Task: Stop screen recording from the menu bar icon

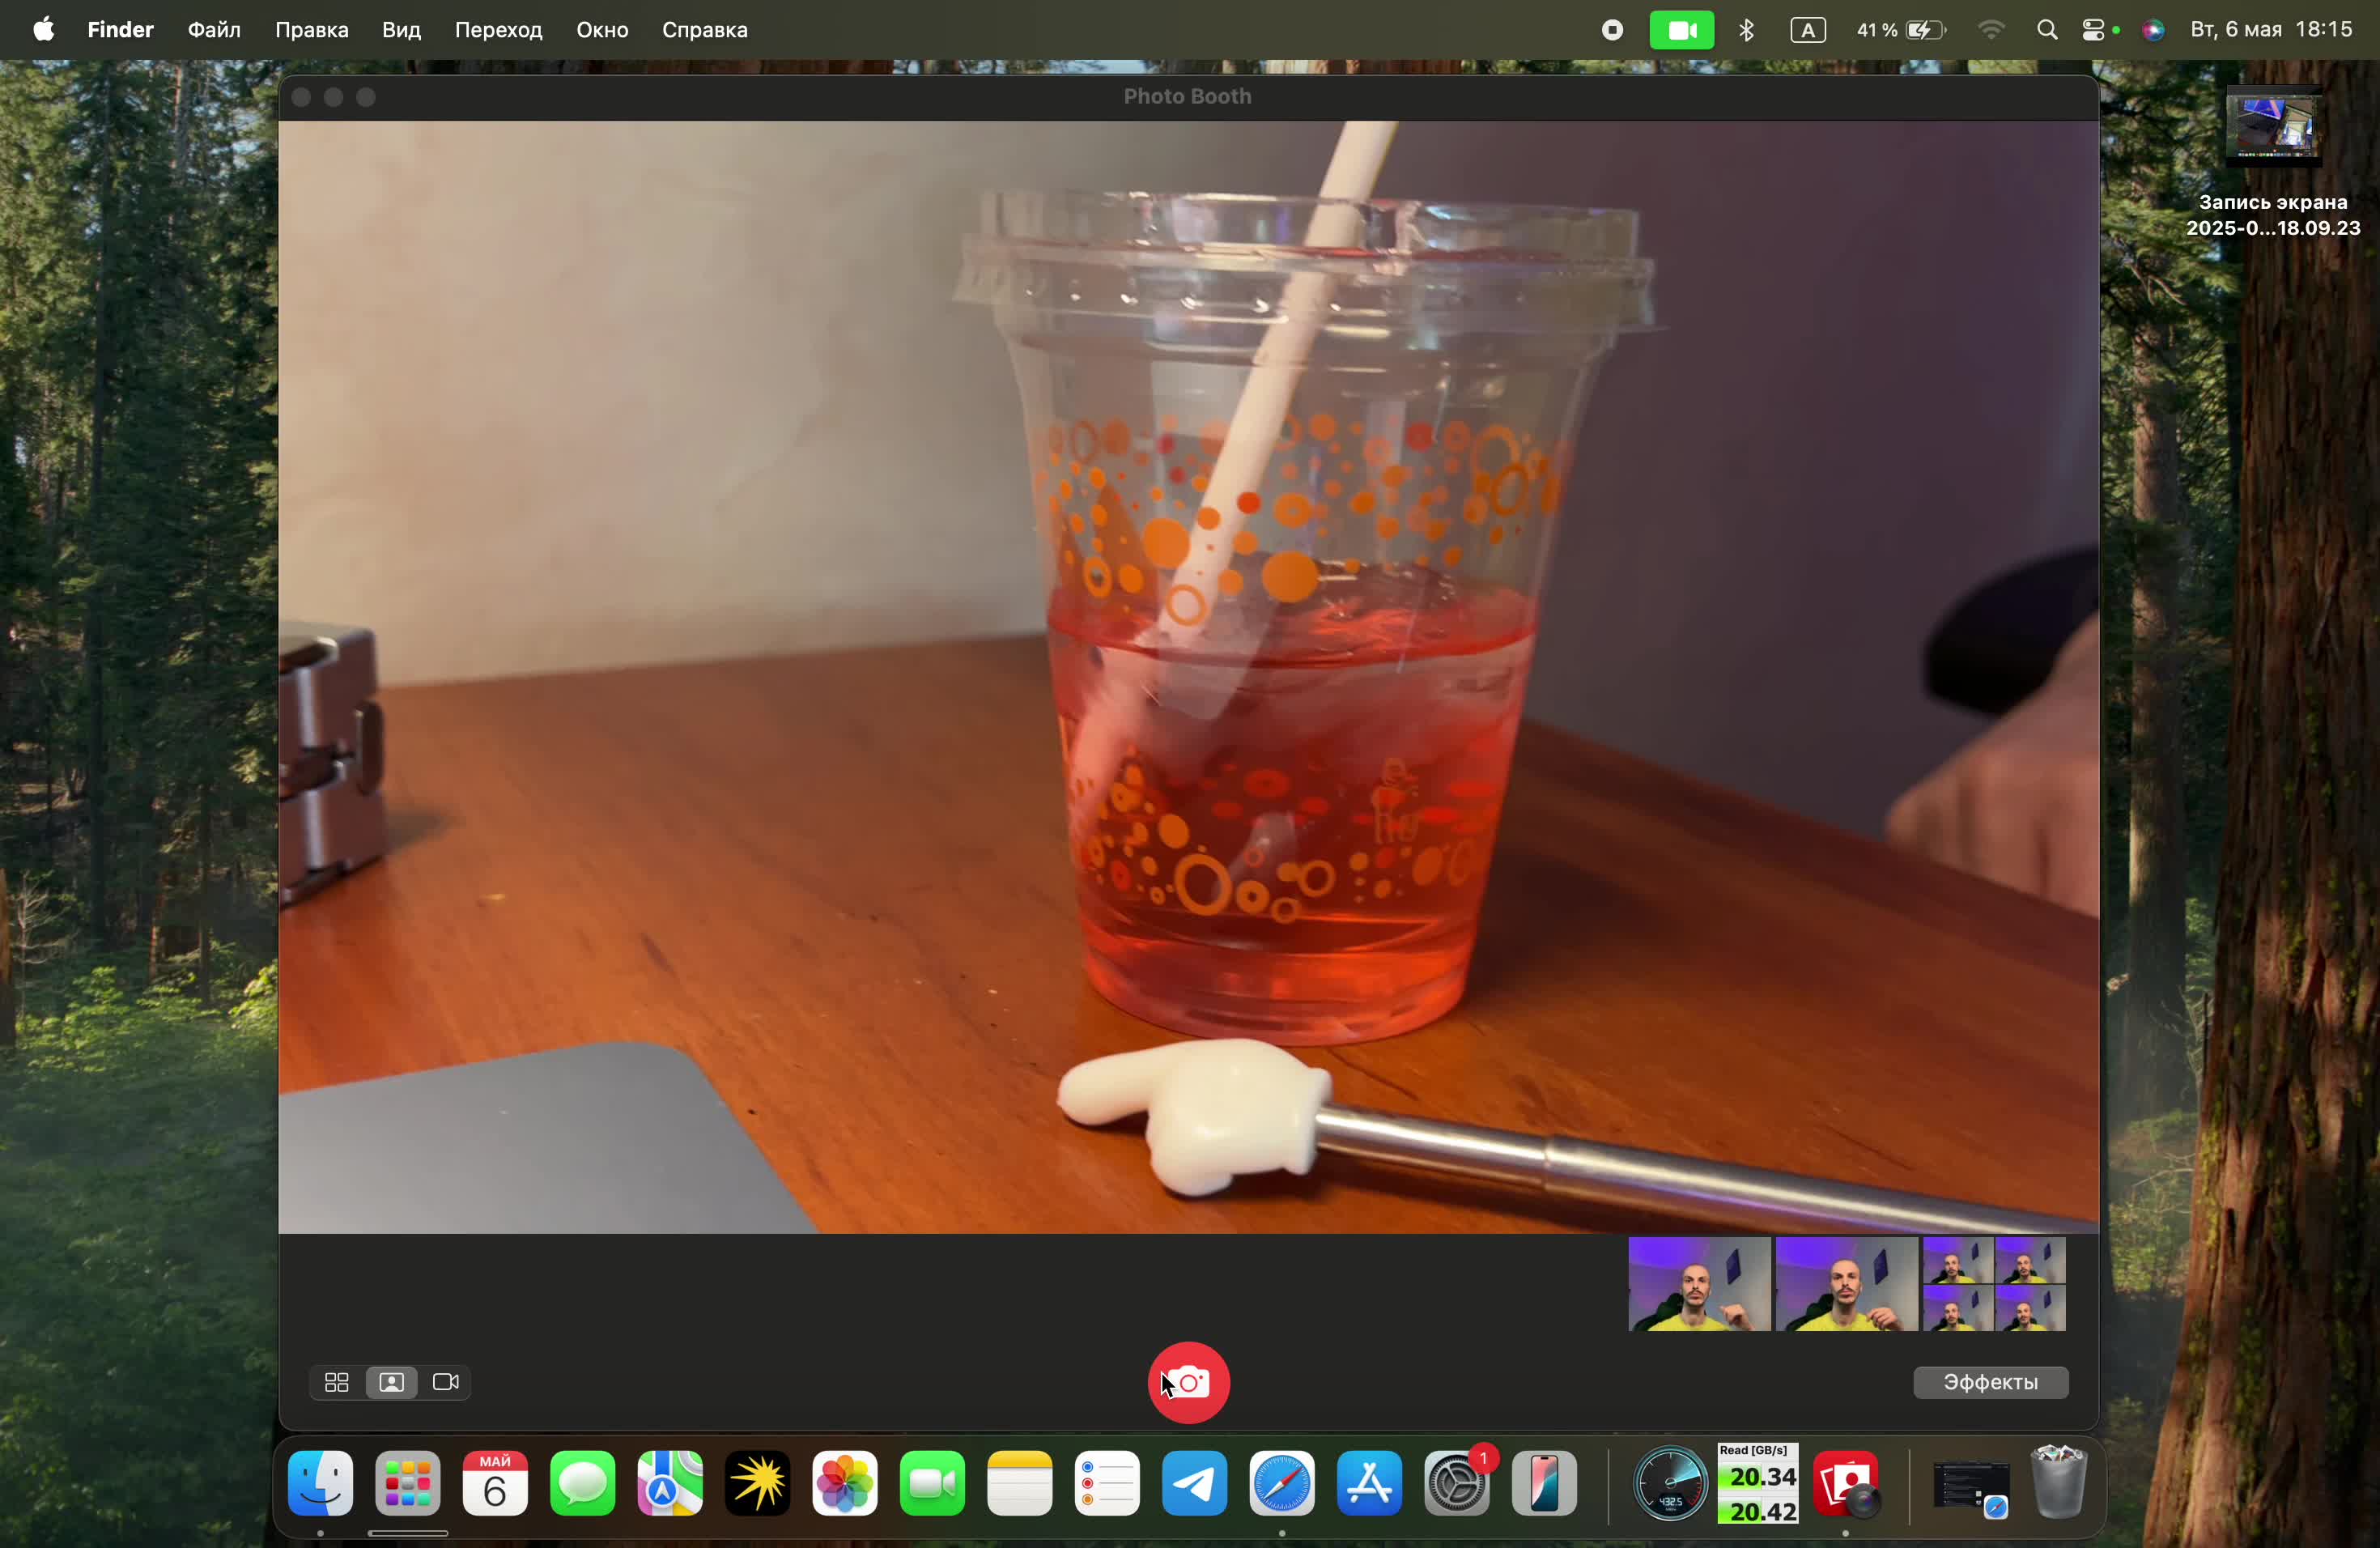Action: [1612, 30]
